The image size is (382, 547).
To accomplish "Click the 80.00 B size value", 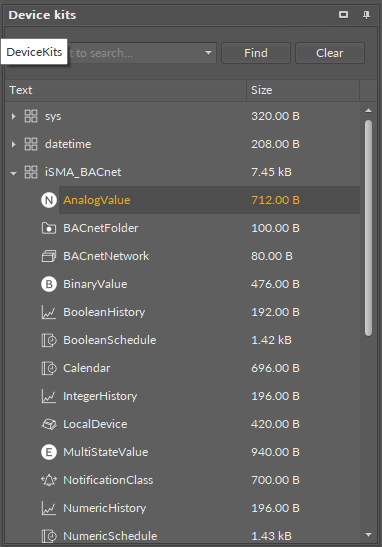I will pyautogui.click(x=272, y=256).
